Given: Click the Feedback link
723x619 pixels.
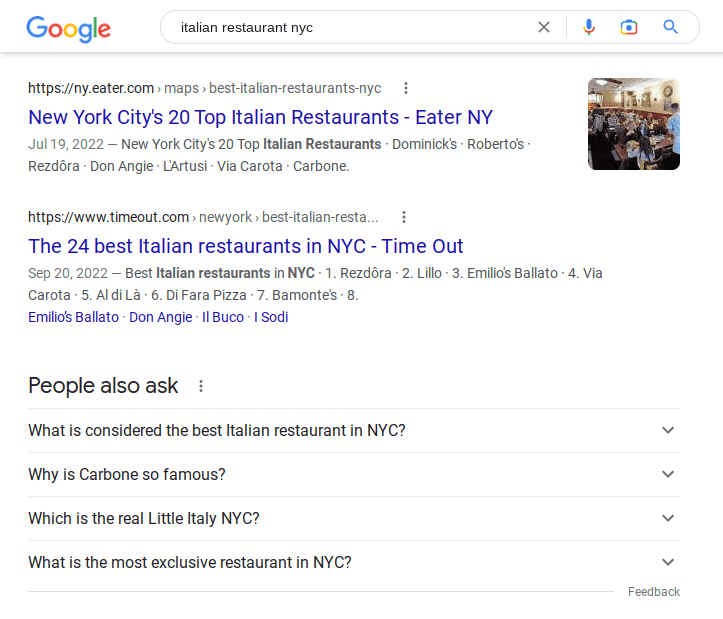Looking at the screenshot, I should tap(654, 592).
